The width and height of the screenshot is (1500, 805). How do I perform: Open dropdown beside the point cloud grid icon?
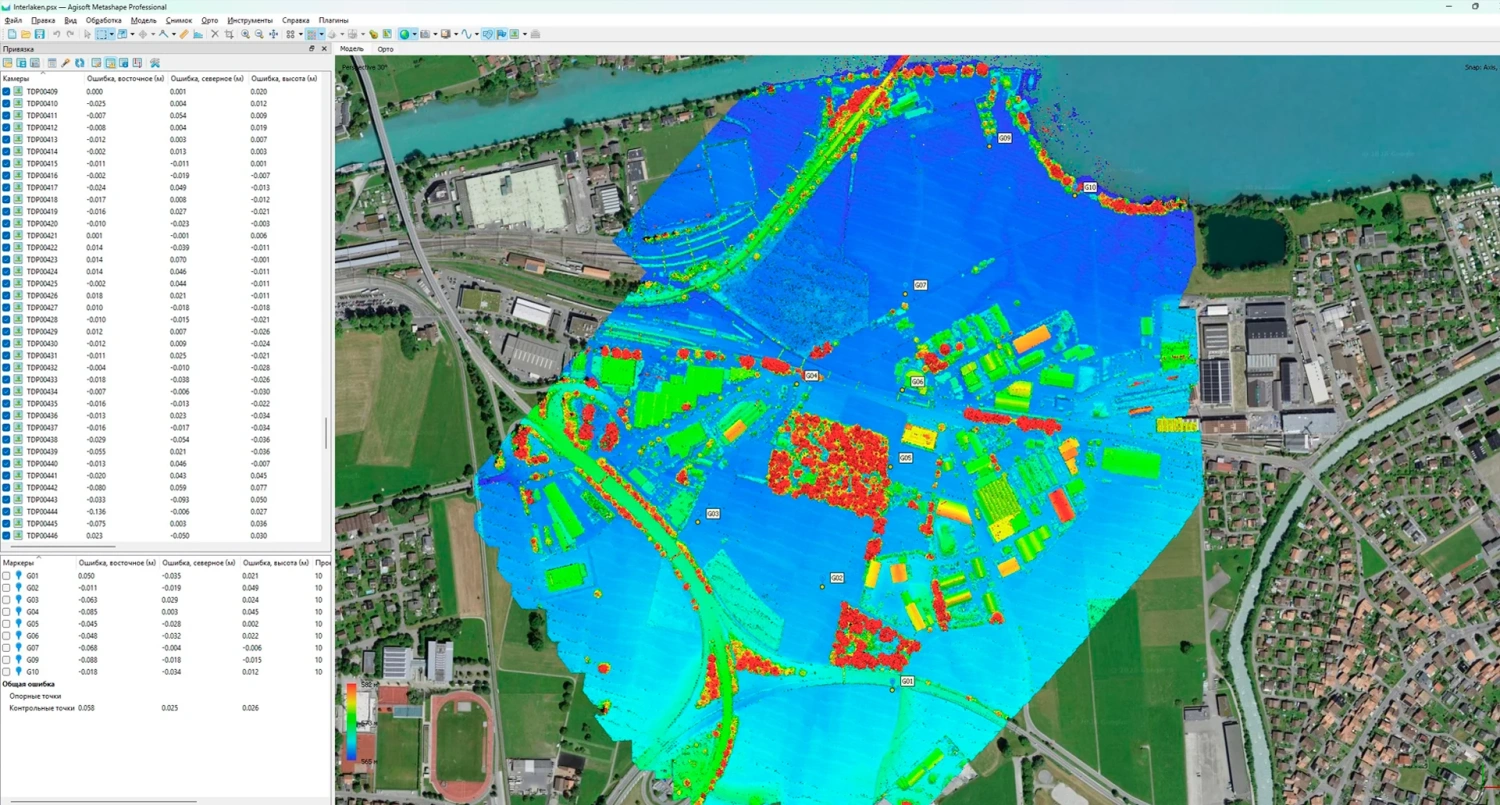[x=321, y=34]
